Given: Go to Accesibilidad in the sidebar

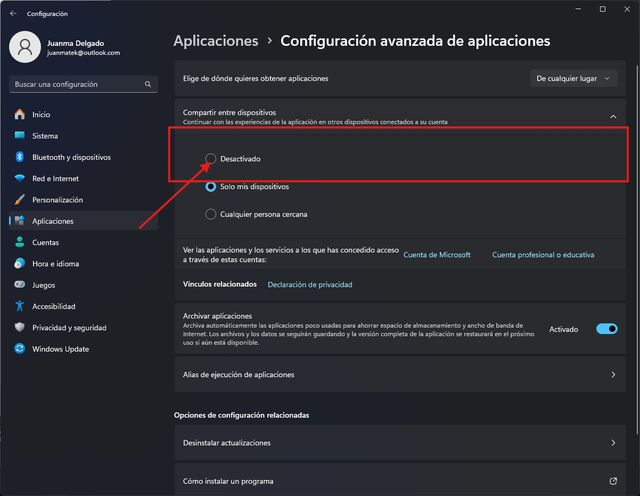Looking at the screenshot, I should 53,306.
